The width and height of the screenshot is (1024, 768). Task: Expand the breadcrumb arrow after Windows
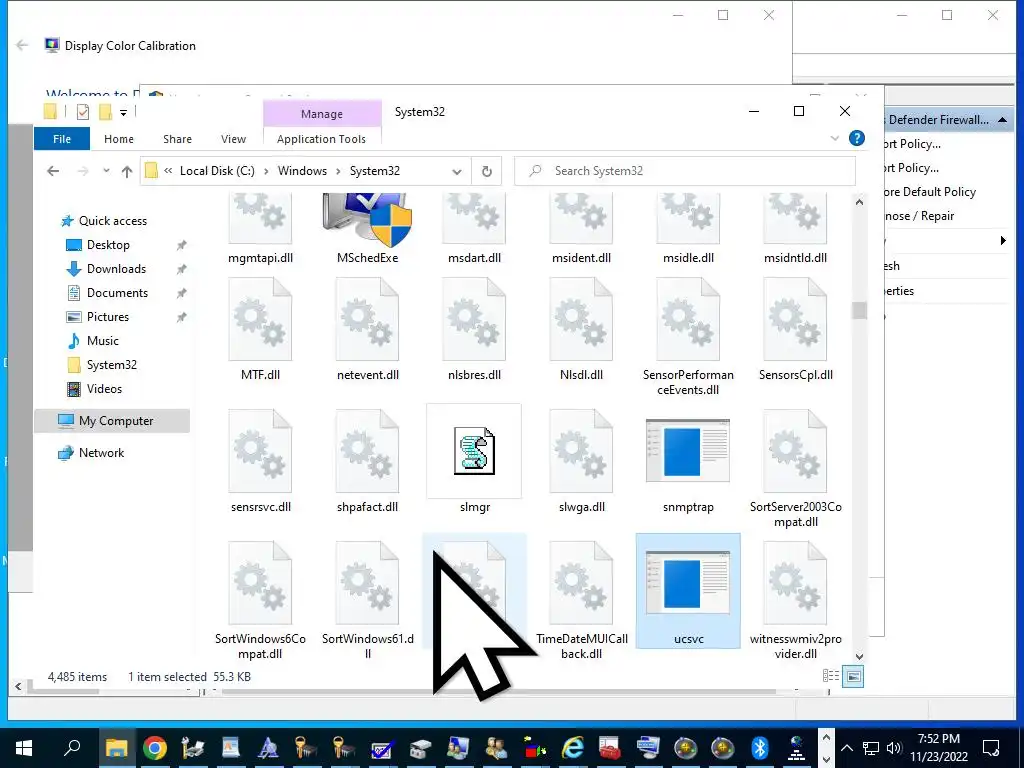click(x=338, y=171)
